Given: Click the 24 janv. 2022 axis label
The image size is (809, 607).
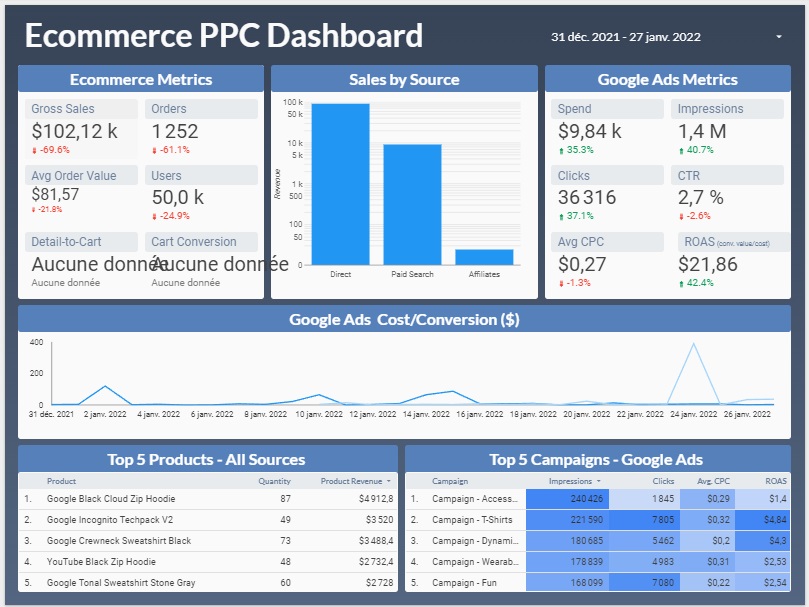Looking at the screenshot, I should click(693, 414).
